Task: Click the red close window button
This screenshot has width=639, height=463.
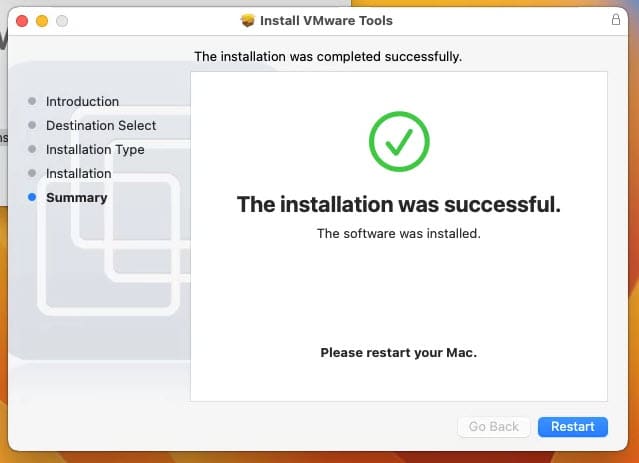Action: (22, 21)
